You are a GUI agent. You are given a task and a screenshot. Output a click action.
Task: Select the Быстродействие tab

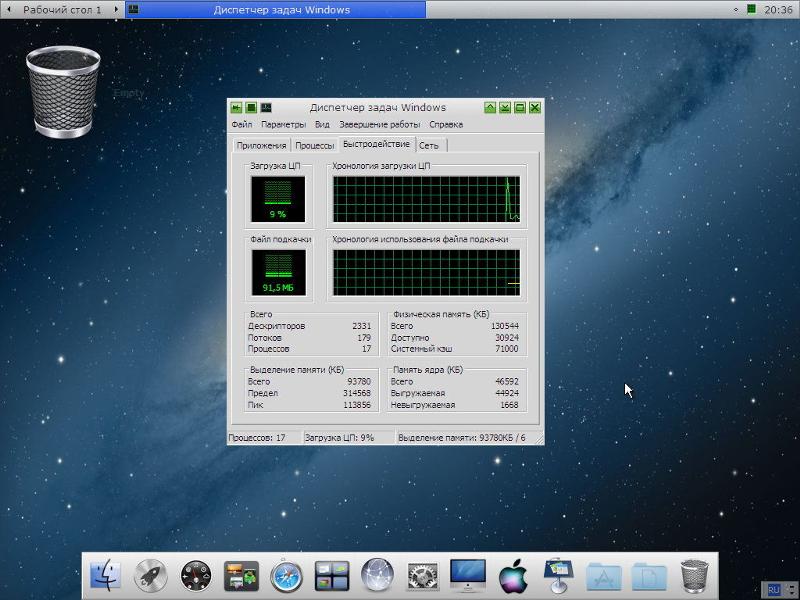[x=377, y=144]
